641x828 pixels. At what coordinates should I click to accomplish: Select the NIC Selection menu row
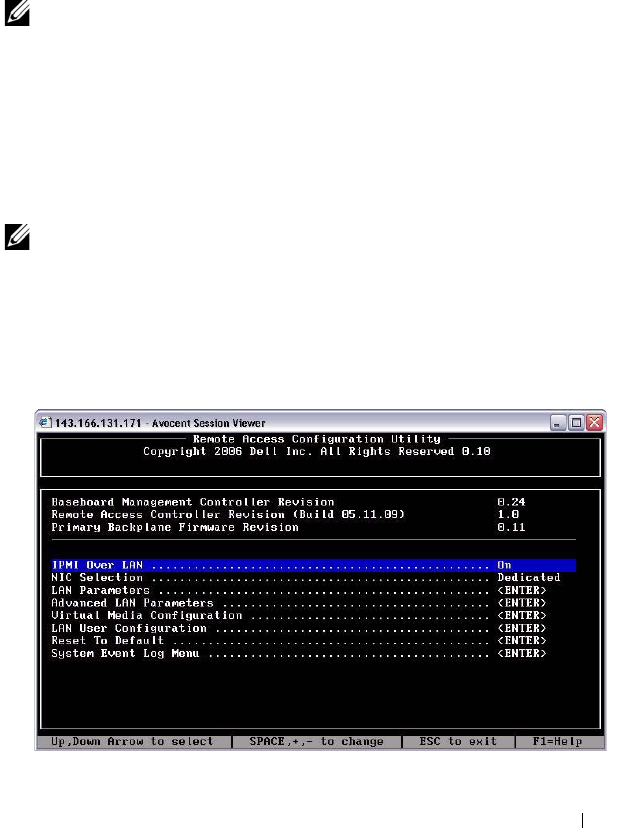(x=306, y=578)
